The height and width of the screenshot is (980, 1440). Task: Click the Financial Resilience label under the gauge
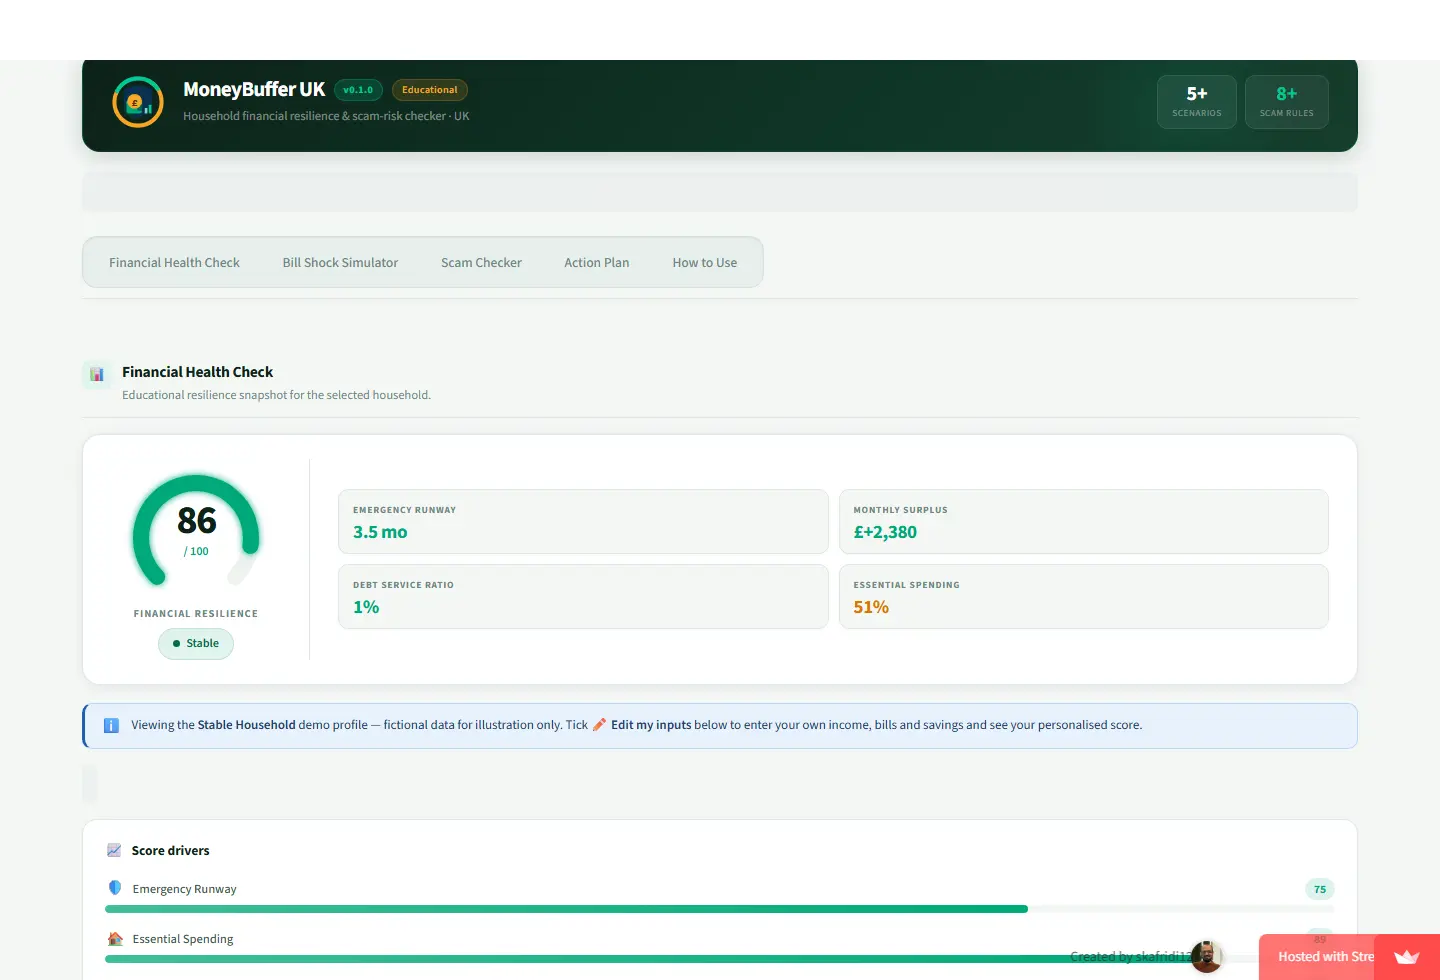coord(196,614)
